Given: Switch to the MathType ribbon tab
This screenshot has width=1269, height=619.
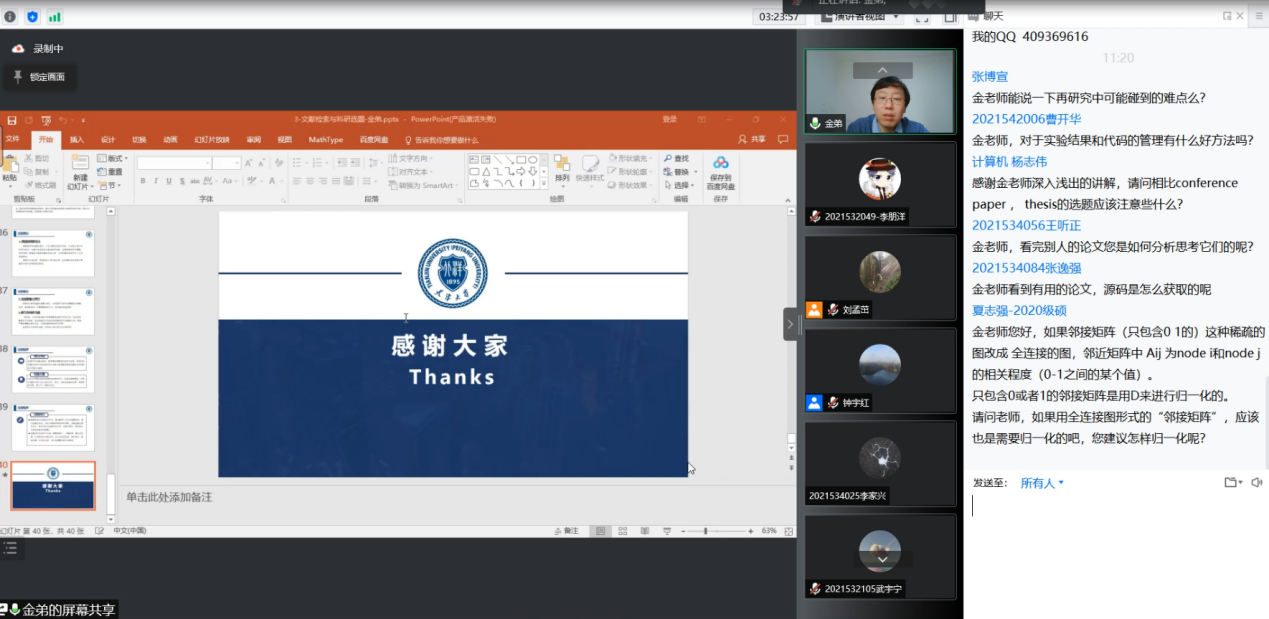Looking at the screenshot, I should (x=326, y=140).
